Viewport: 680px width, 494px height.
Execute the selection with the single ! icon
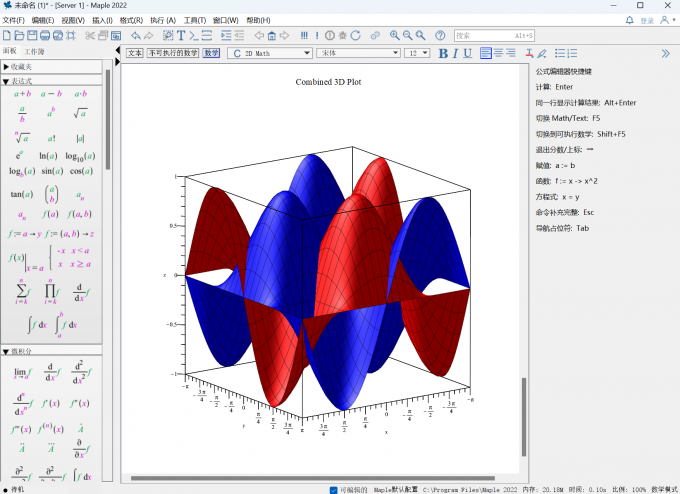click(x=317, y=36)
